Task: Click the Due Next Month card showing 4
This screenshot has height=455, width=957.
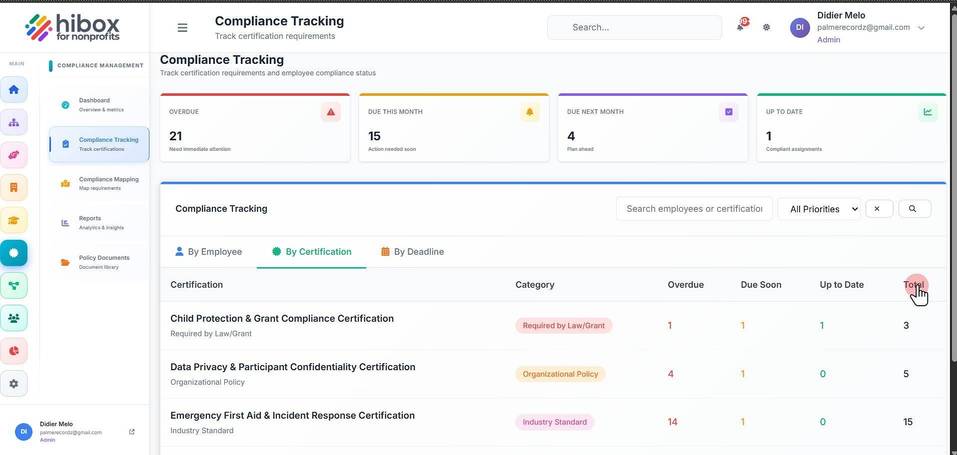Action: coord(653,128)
